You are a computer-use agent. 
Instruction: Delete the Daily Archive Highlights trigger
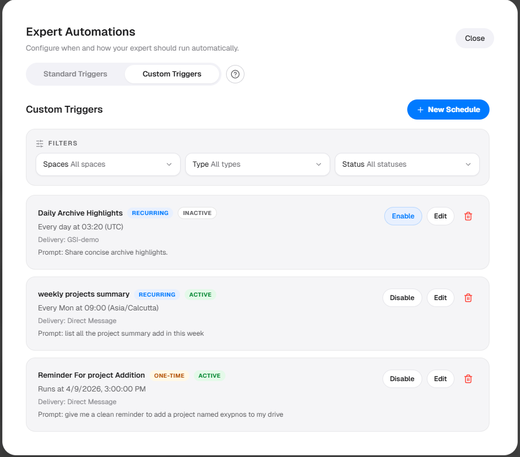468,216
